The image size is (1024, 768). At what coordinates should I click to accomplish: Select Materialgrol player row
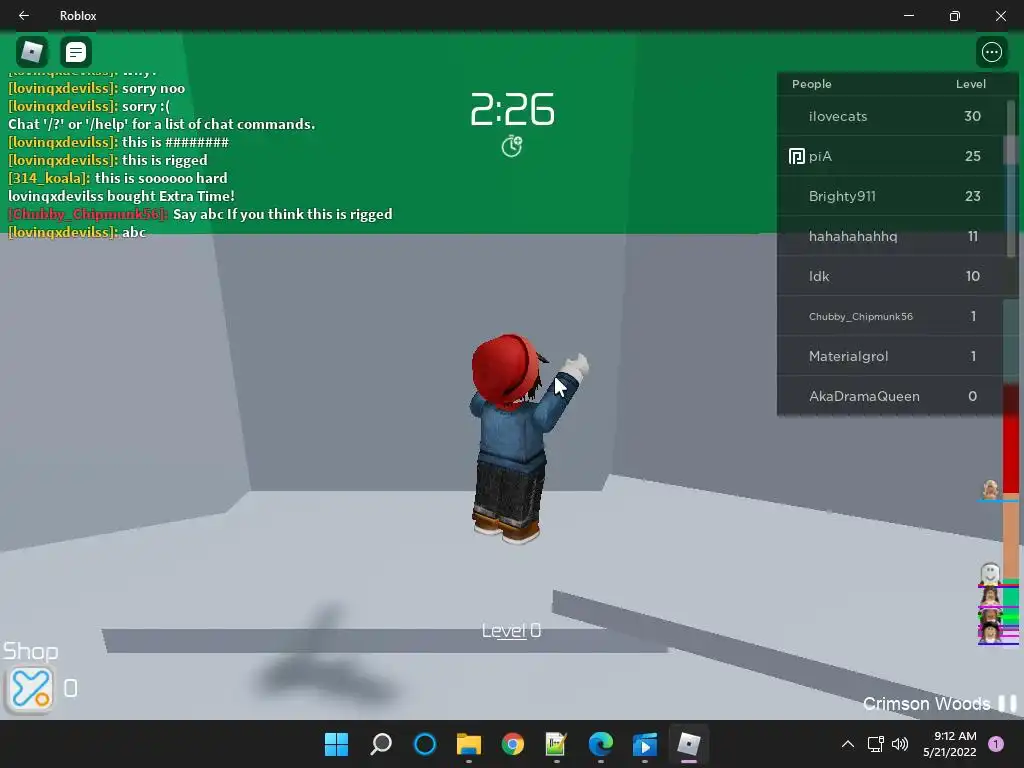889,356
